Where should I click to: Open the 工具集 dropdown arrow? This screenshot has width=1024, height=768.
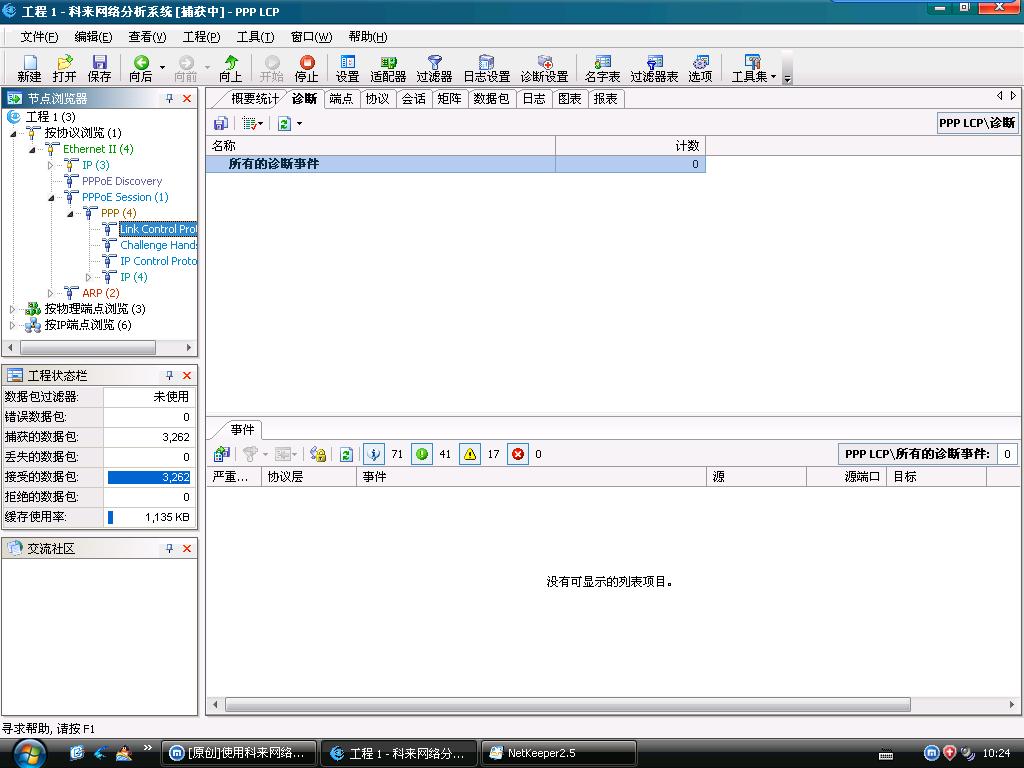point(773,77)
